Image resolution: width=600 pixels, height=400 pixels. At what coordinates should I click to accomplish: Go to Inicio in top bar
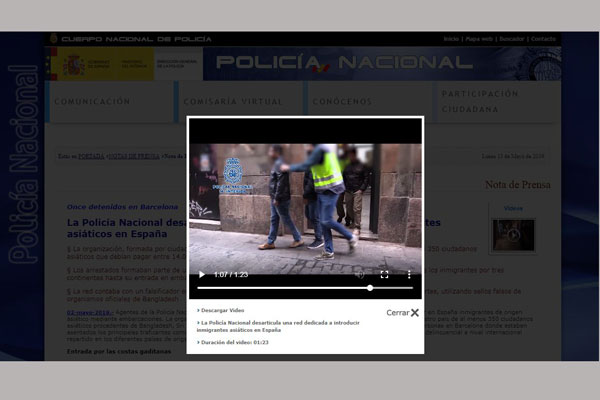pos(451,39)
